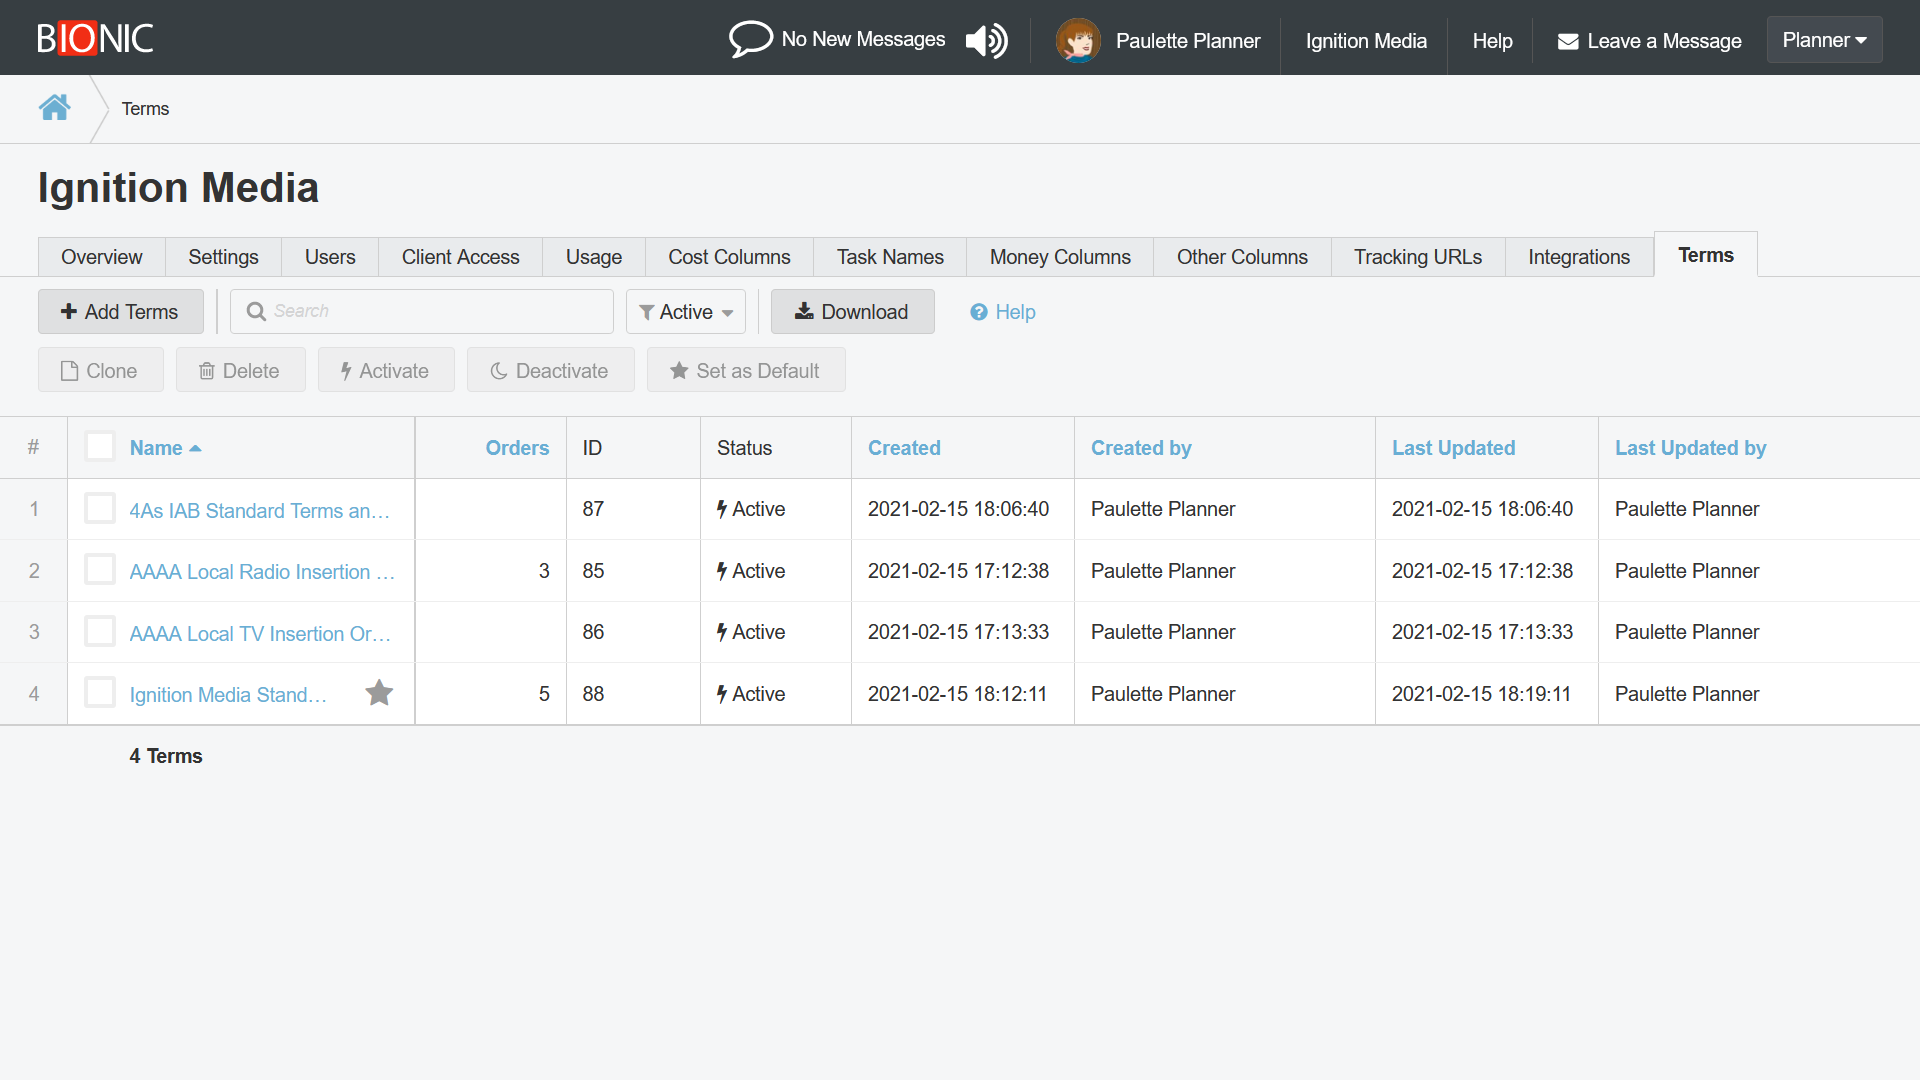Open Ignition Media Stand… terms link
Image resolution: width=1920 pixels, height=1080 pixels.
click(229, 694)
